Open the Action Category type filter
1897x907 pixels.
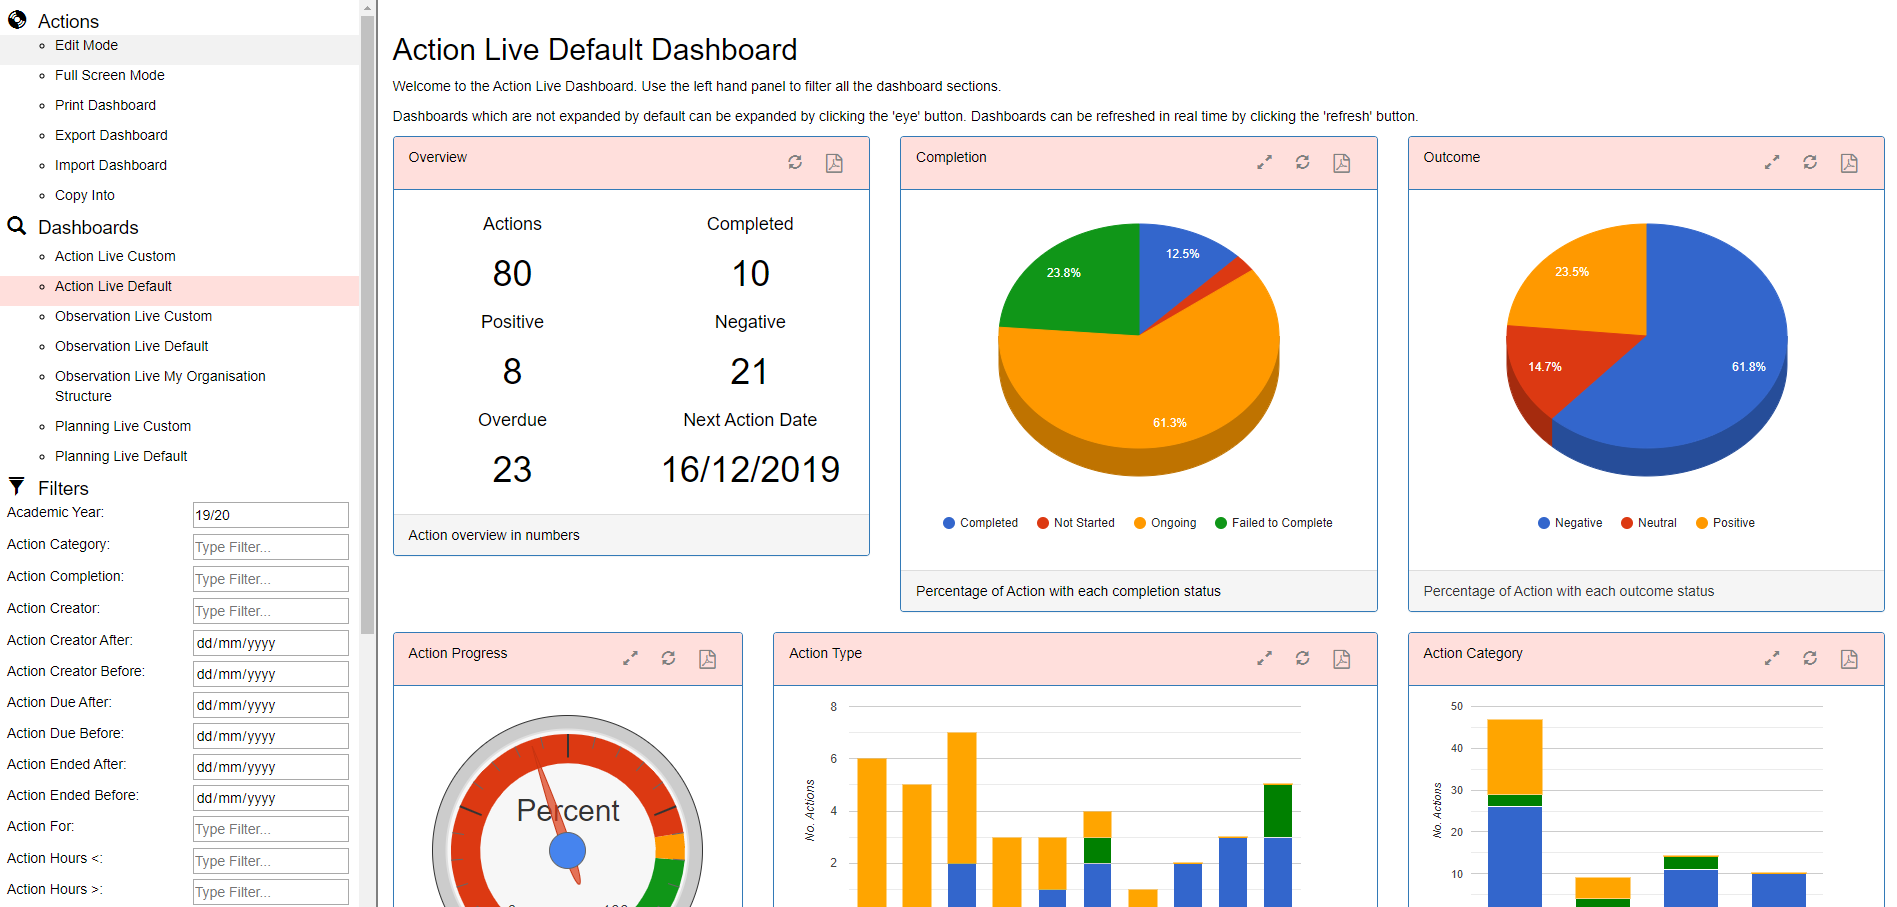click(271, 547)
